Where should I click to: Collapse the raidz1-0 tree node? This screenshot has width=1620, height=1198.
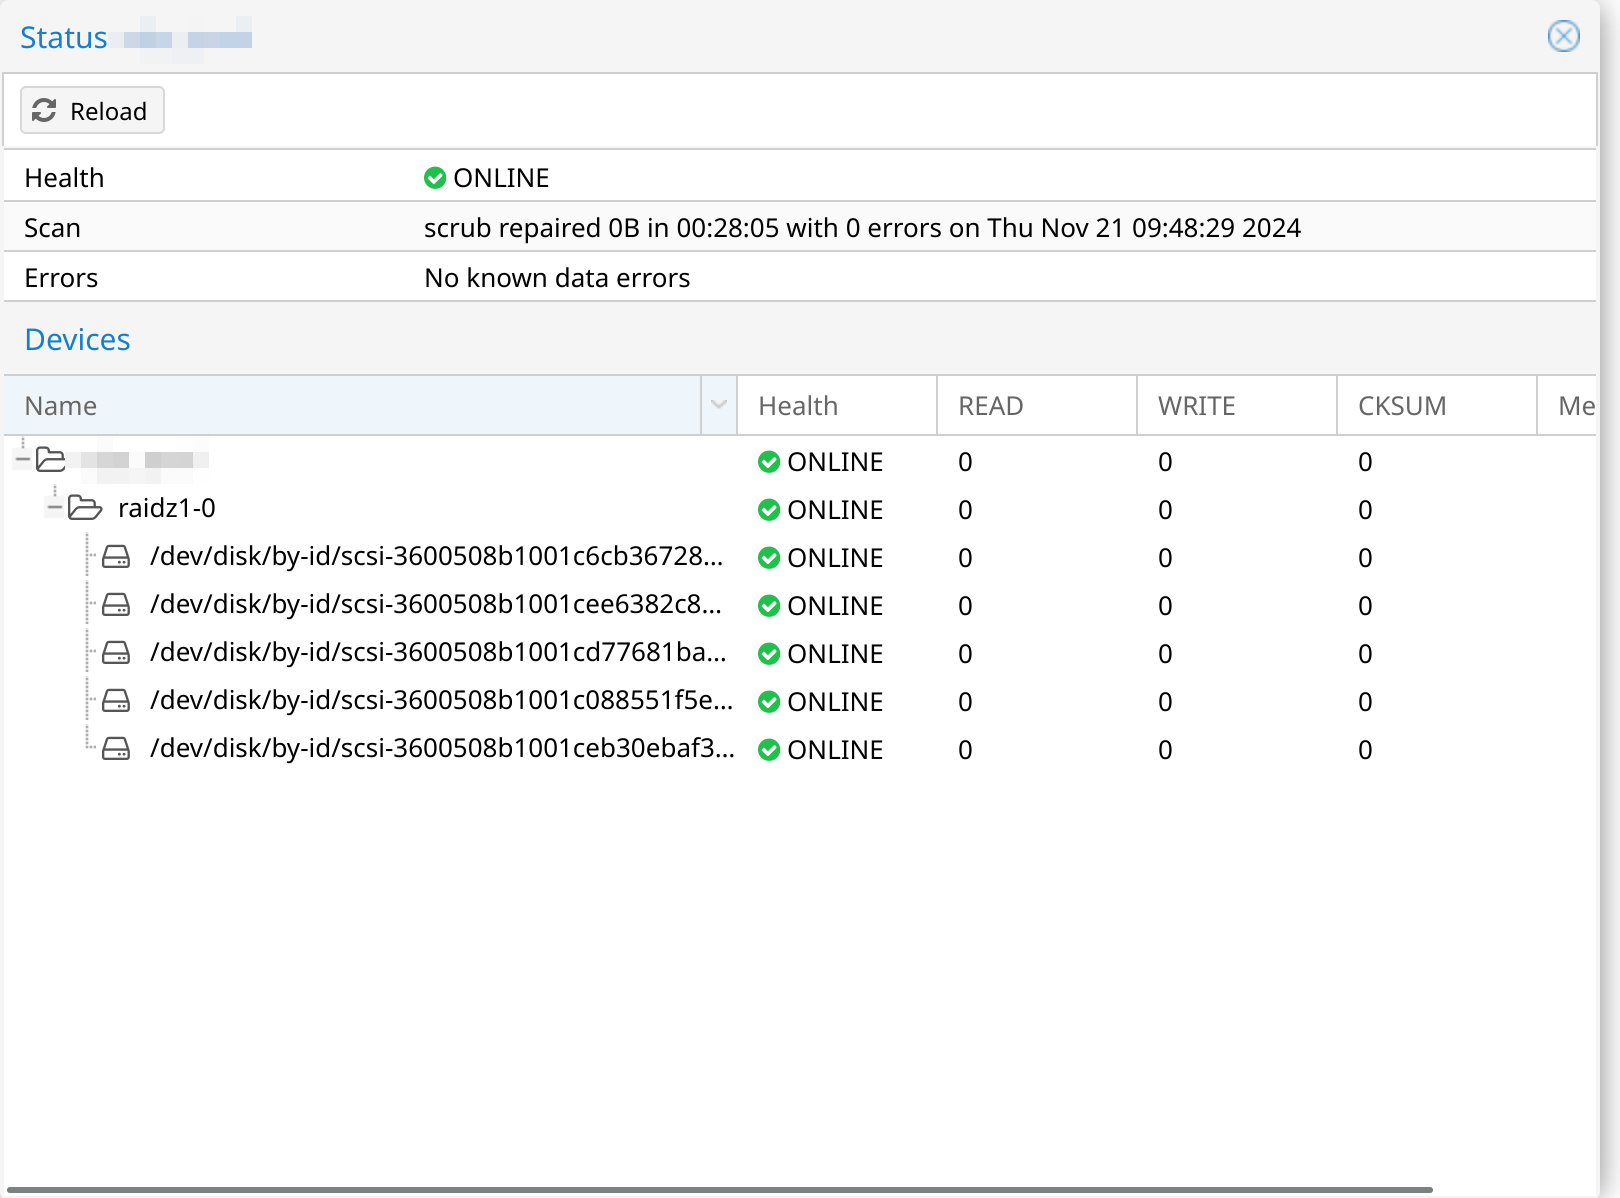click(55, 508)
